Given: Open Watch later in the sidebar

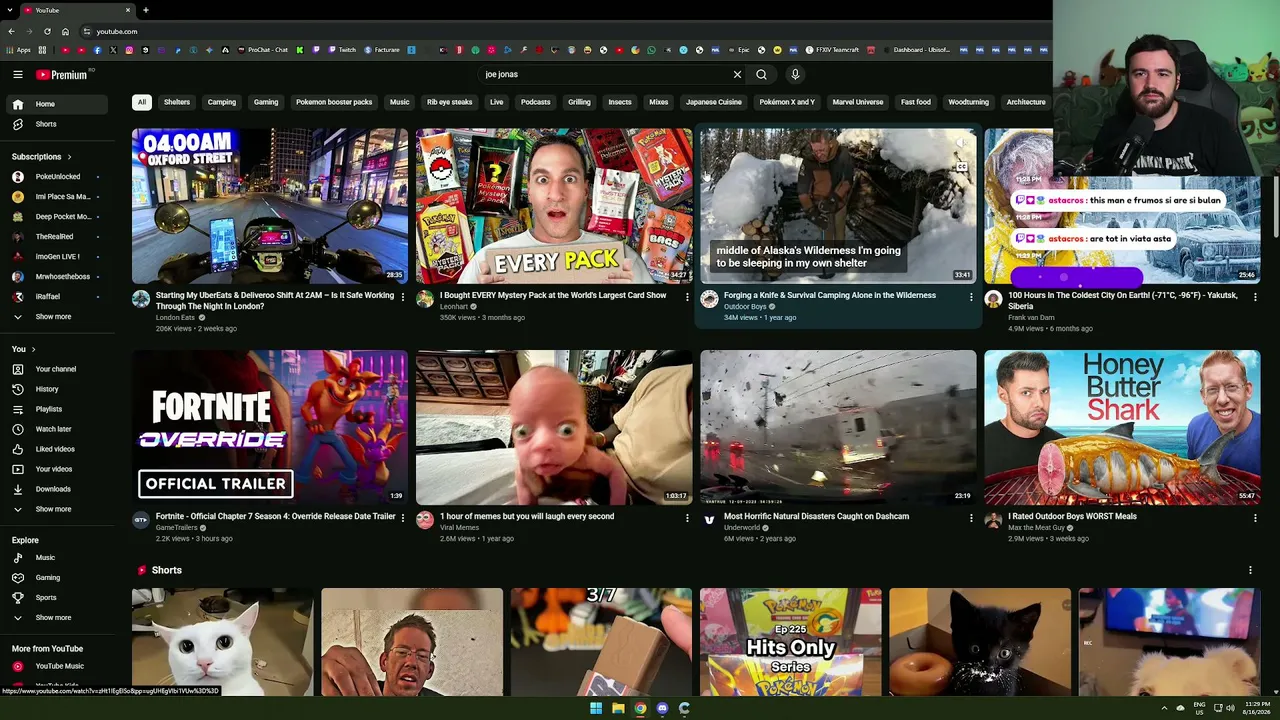Looking at the screenshot, I should (x=58, y=429).
